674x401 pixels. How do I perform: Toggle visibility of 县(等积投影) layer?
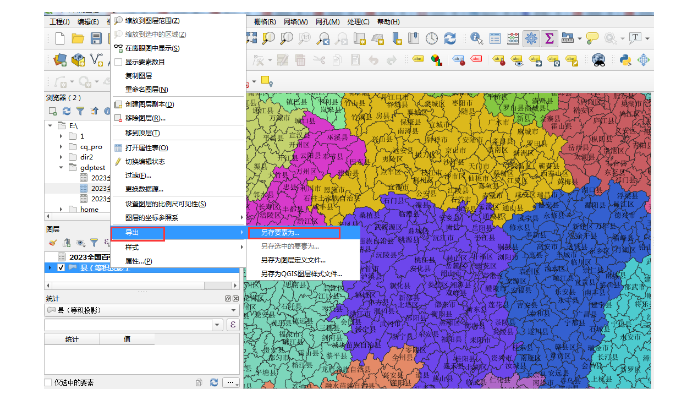click(61, 268)
